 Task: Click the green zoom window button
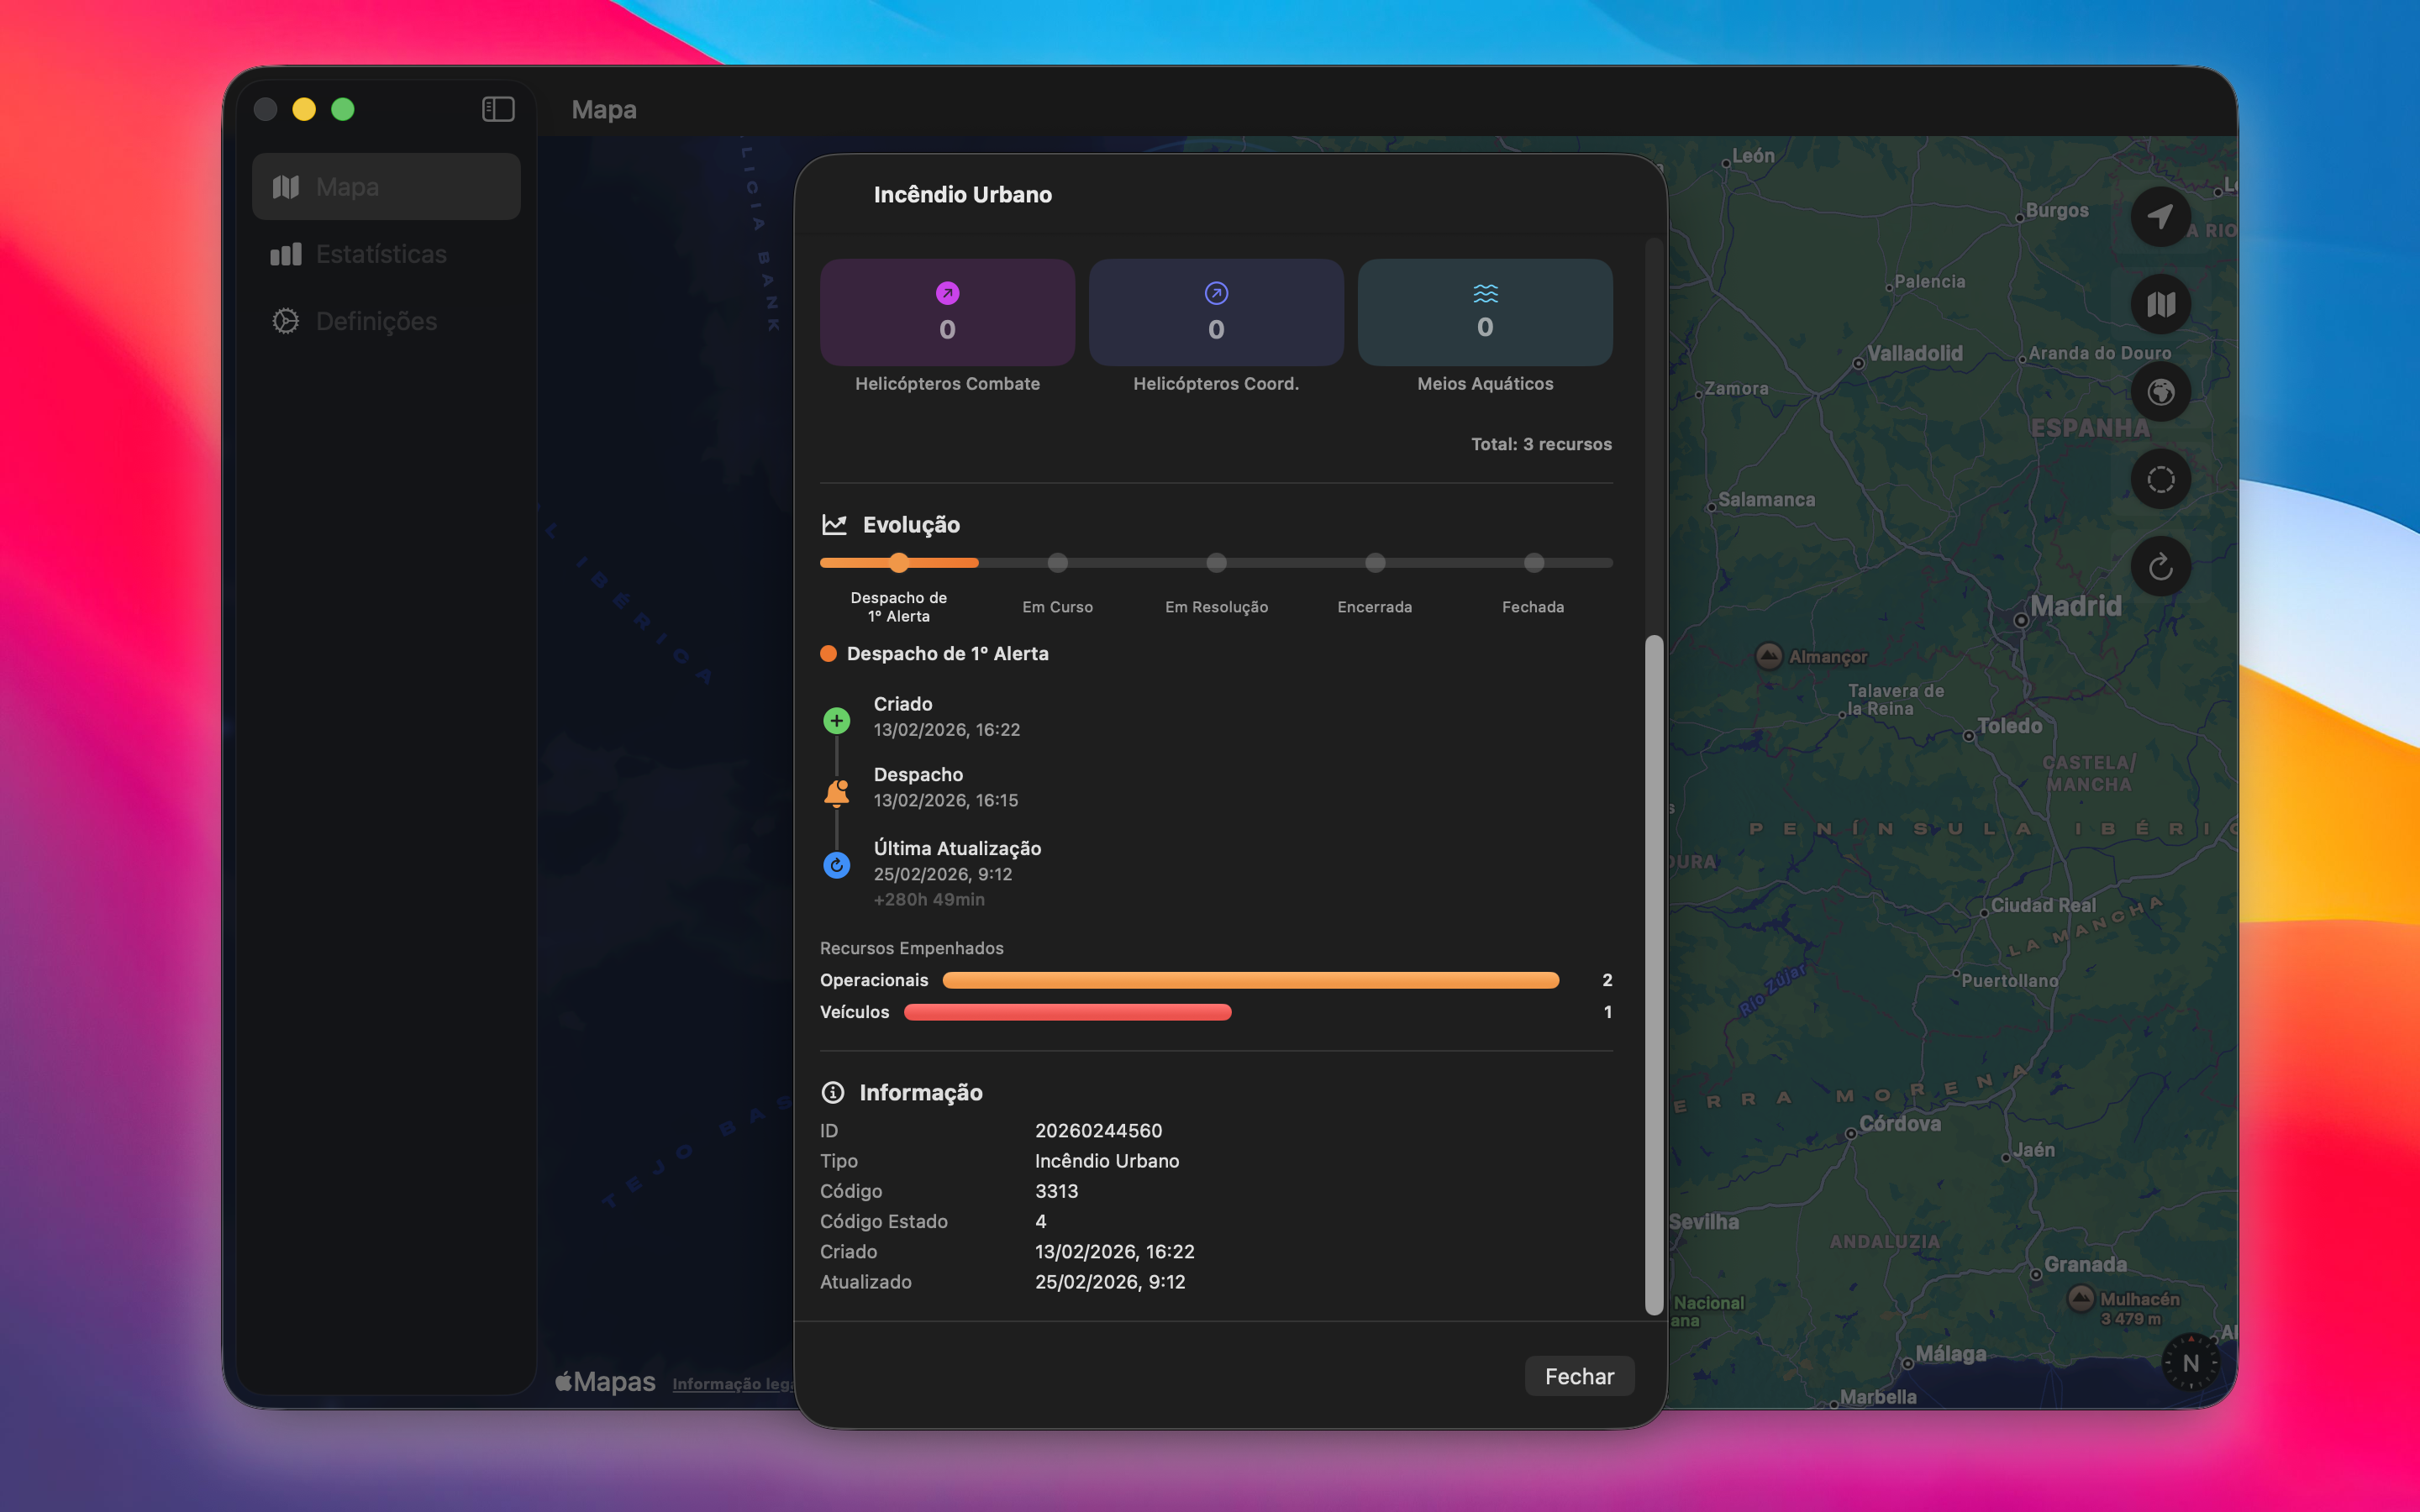pyautogui.click(x=343, y=109)
